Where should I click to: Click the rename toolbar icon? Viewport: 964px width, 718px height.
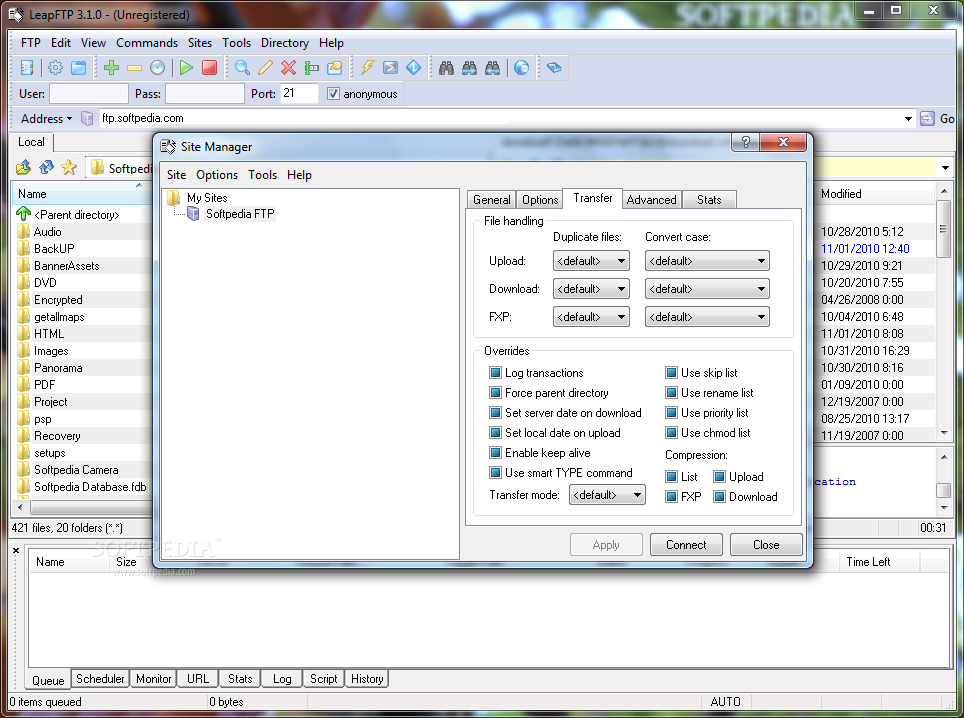click(x=312, y=68)
